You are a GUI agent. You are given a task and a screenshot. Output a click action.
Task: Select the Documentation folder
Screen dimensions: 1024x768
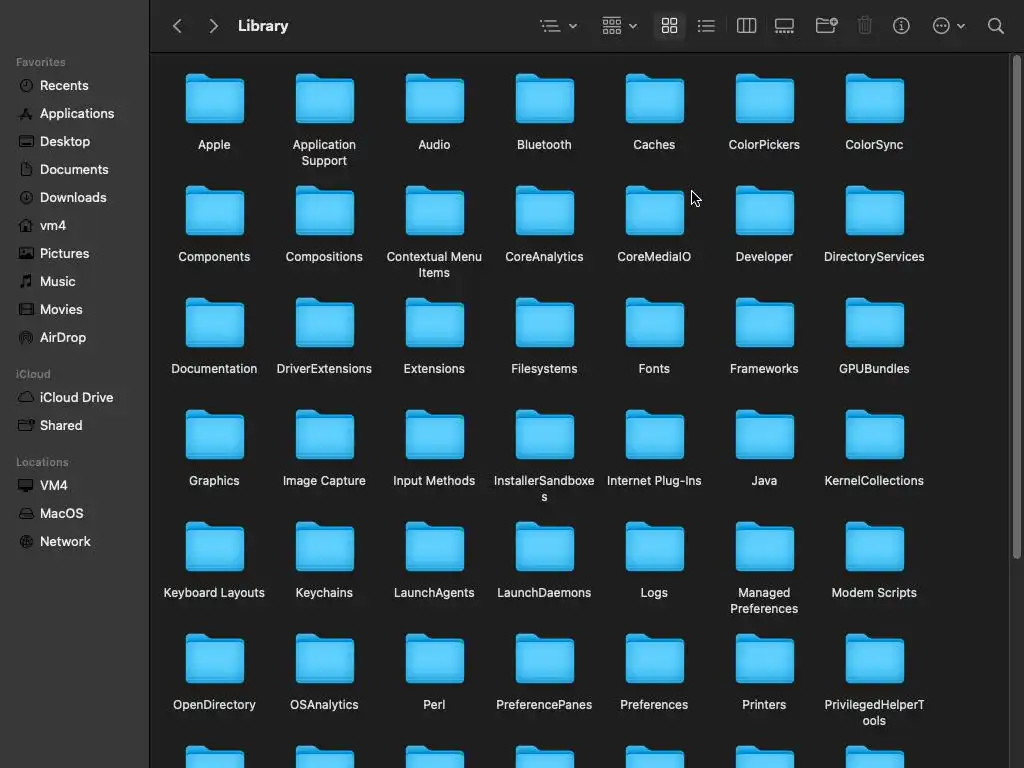(x=214, y=323)
